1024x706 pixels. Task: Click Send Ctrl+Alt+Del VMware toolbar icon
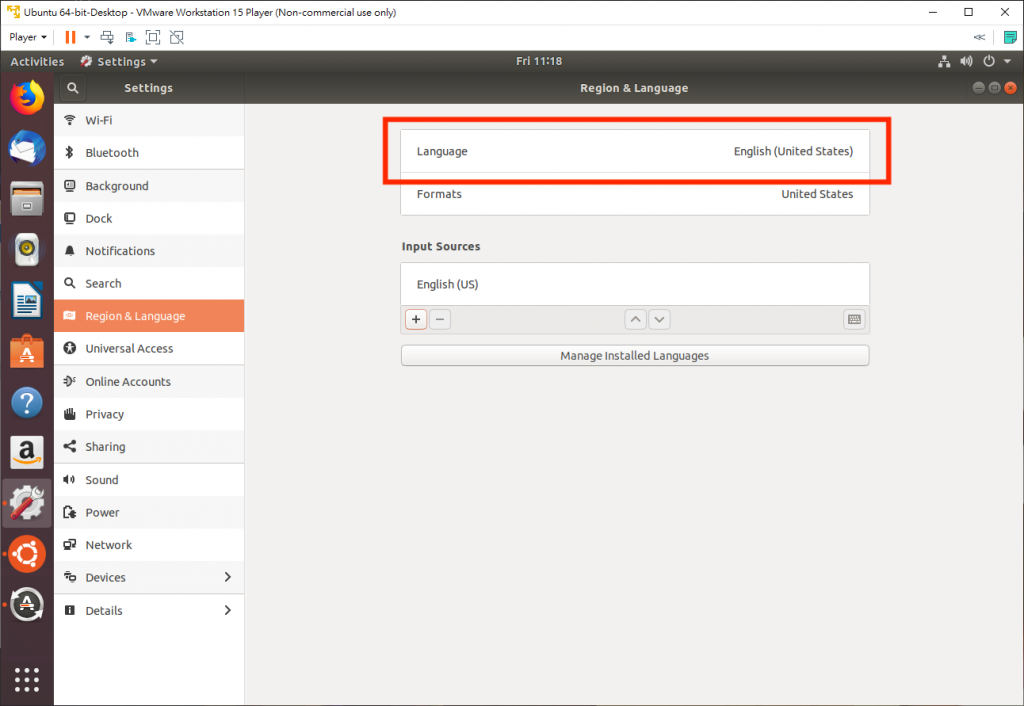(107, 37)
